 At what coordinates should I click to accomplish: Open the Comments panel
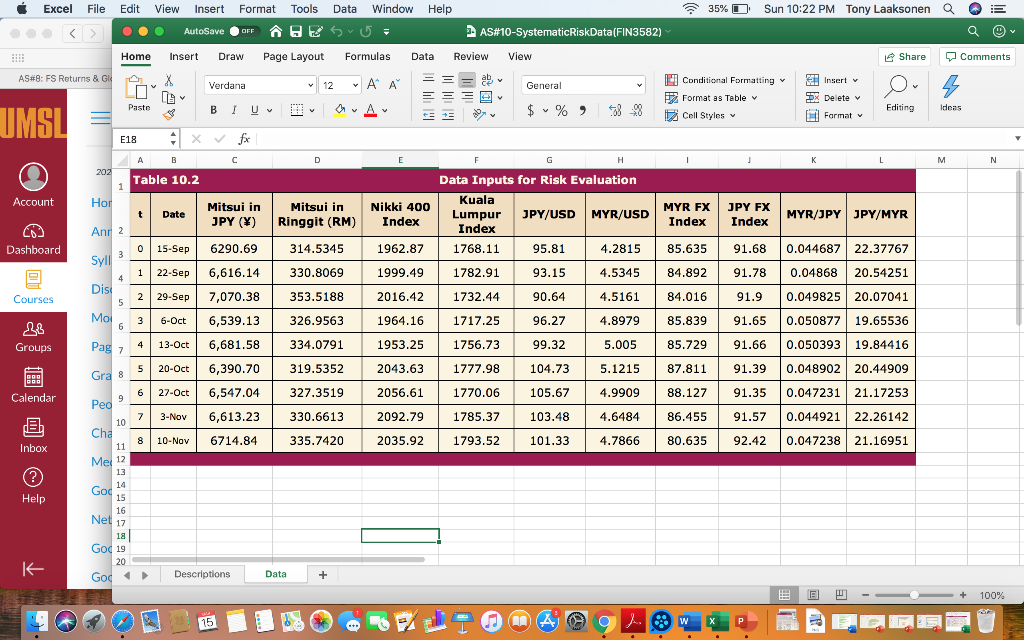976,57
